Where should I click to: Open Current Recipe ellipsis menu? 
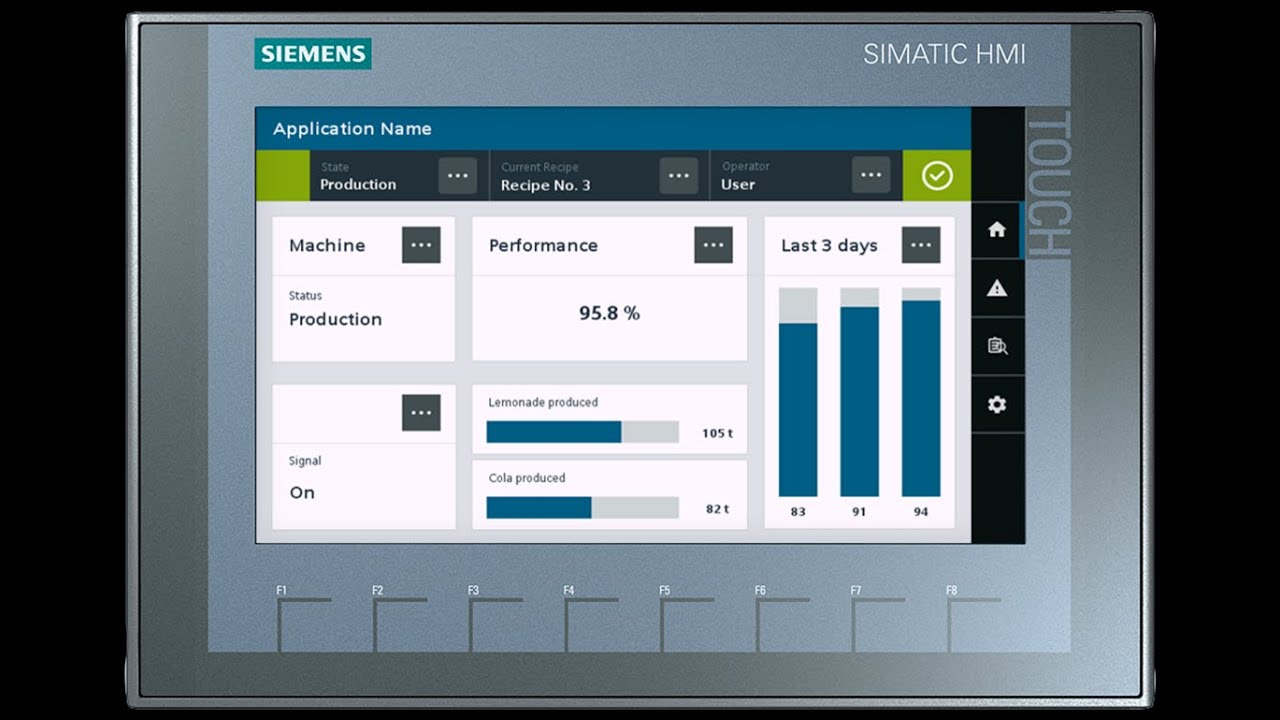(679, 175)
